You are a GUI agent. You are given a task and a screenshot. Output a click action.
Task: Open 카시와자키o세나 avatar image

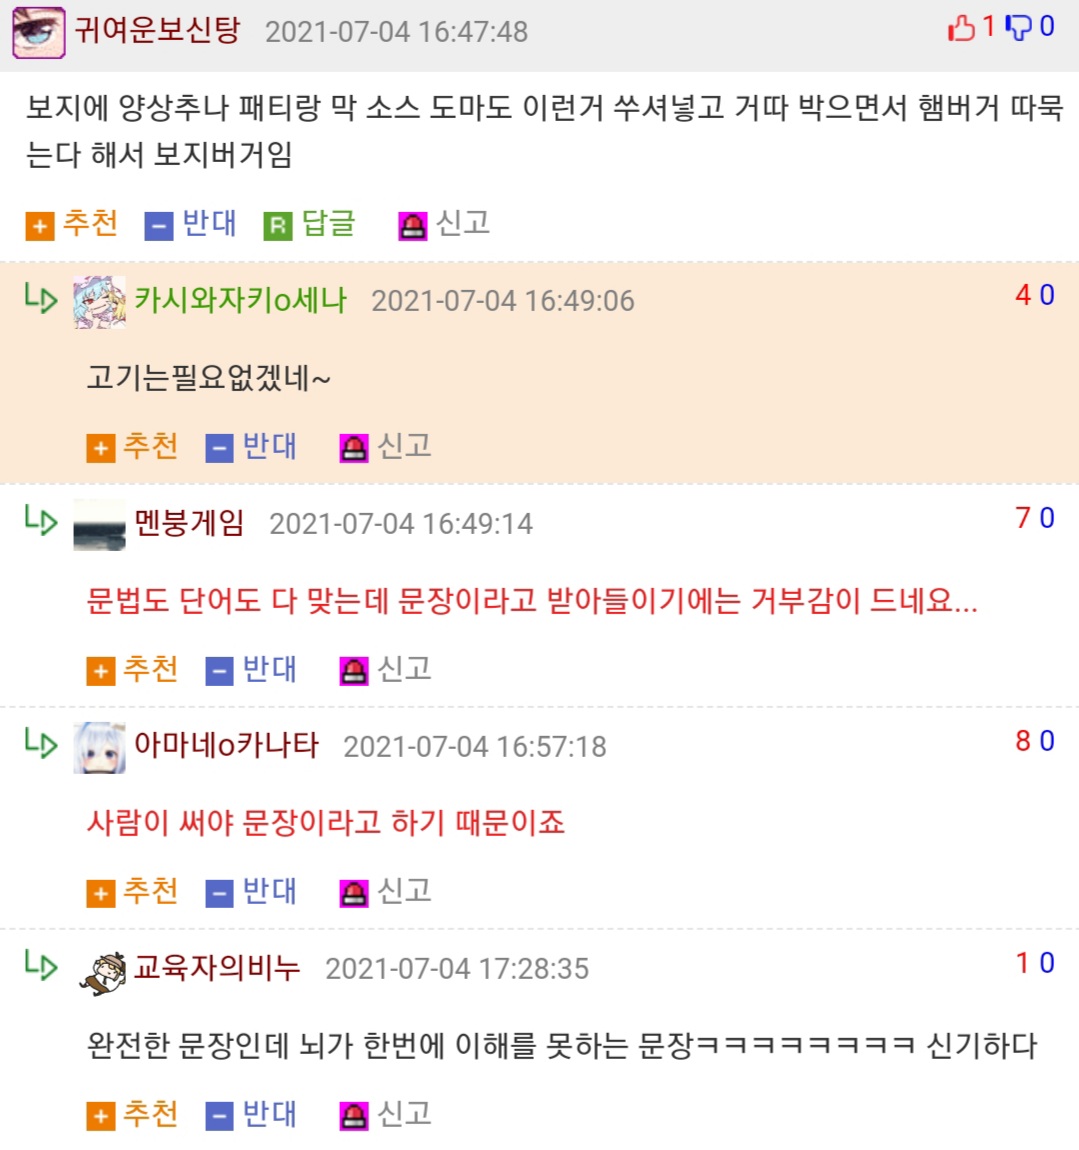pos(99,302)
